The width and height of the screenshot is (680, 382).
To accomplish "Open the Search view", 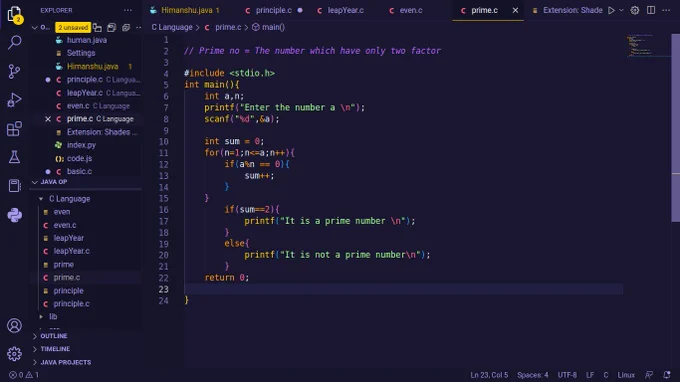I will coord(14,42).
